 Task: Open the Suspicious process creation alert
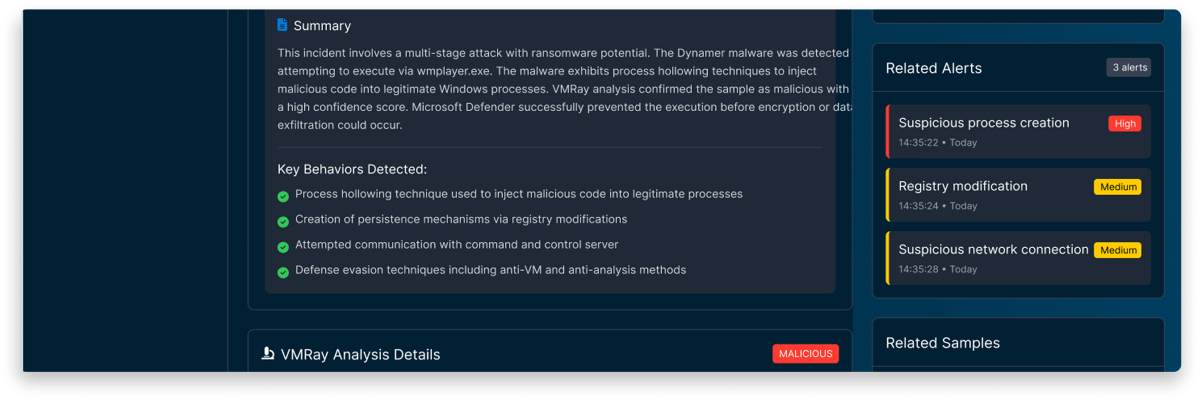[1018, 131]
